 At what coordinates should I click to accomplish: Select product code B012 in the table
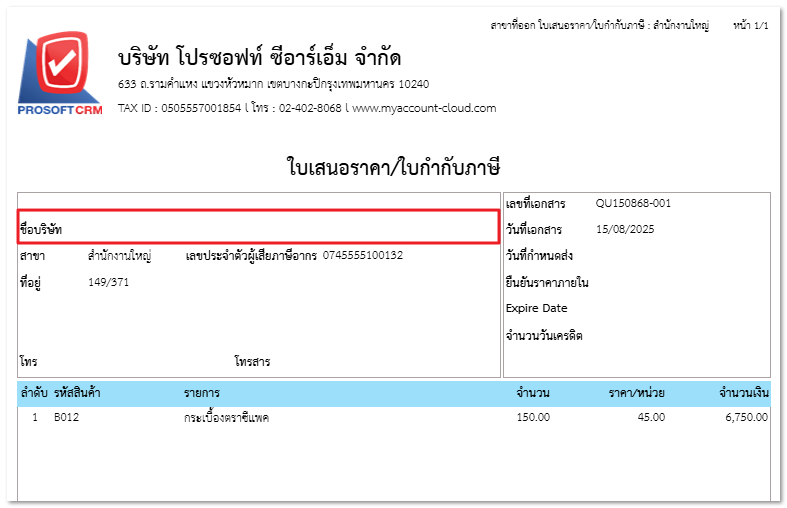[x=66, y=417]
